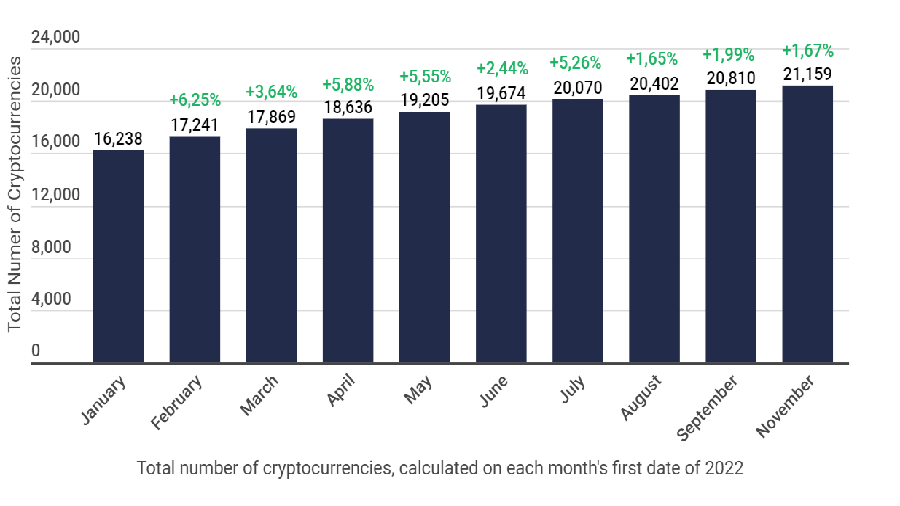This screenshot has height=506, width=900.
Task: Click the +5,88% percentage label
Action: click(348, 85)
